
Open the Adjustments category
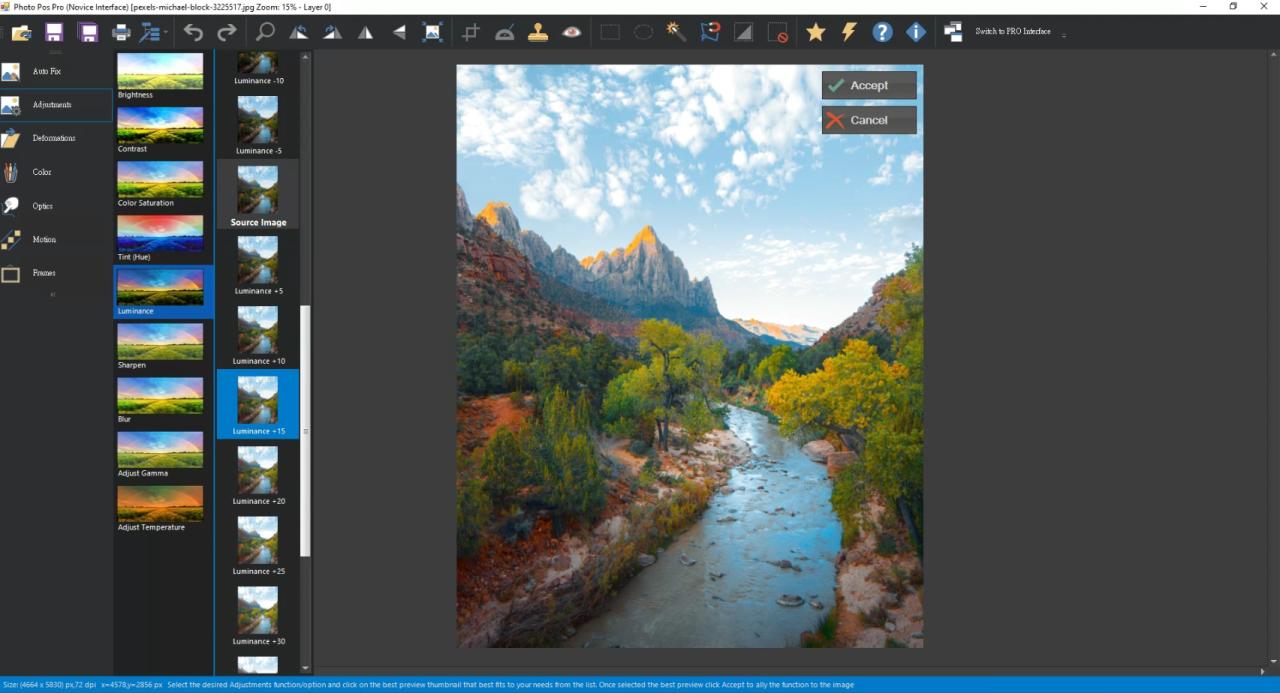tap(56, 105)
